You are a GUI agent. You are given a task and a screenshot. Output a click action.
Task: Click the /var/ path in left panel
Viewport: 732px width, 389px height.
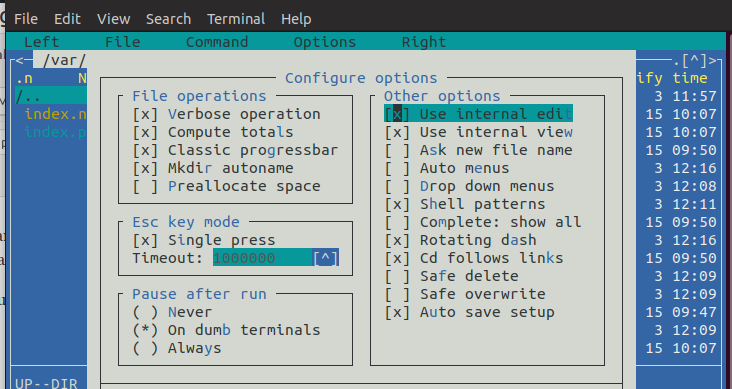(x=64, y=60)
